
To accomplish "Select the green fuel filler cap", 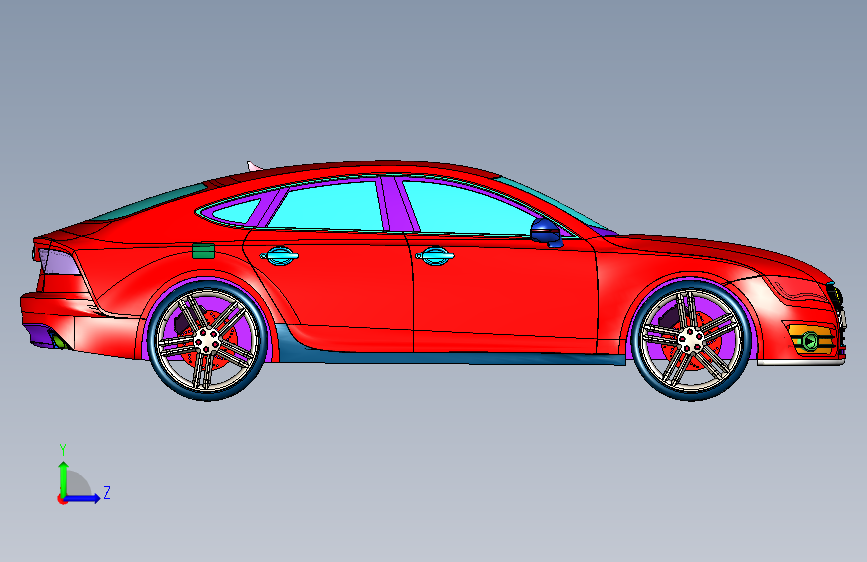I will pos(203,251).
